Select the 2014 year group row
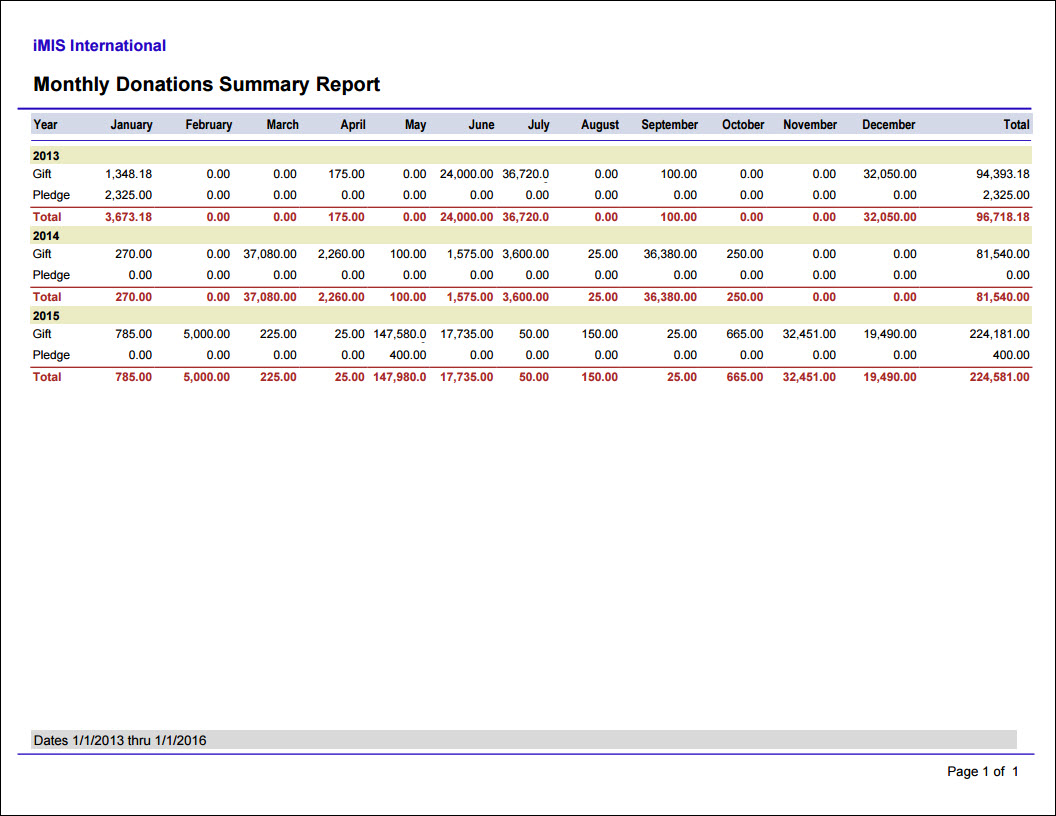Viewport: 1056px width, 816px height. pos(531,236)
